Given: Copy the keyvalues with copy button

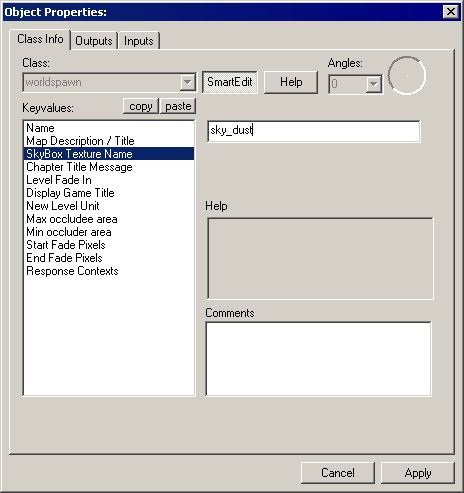Looking at the screenshot, I should pos(141,106).
